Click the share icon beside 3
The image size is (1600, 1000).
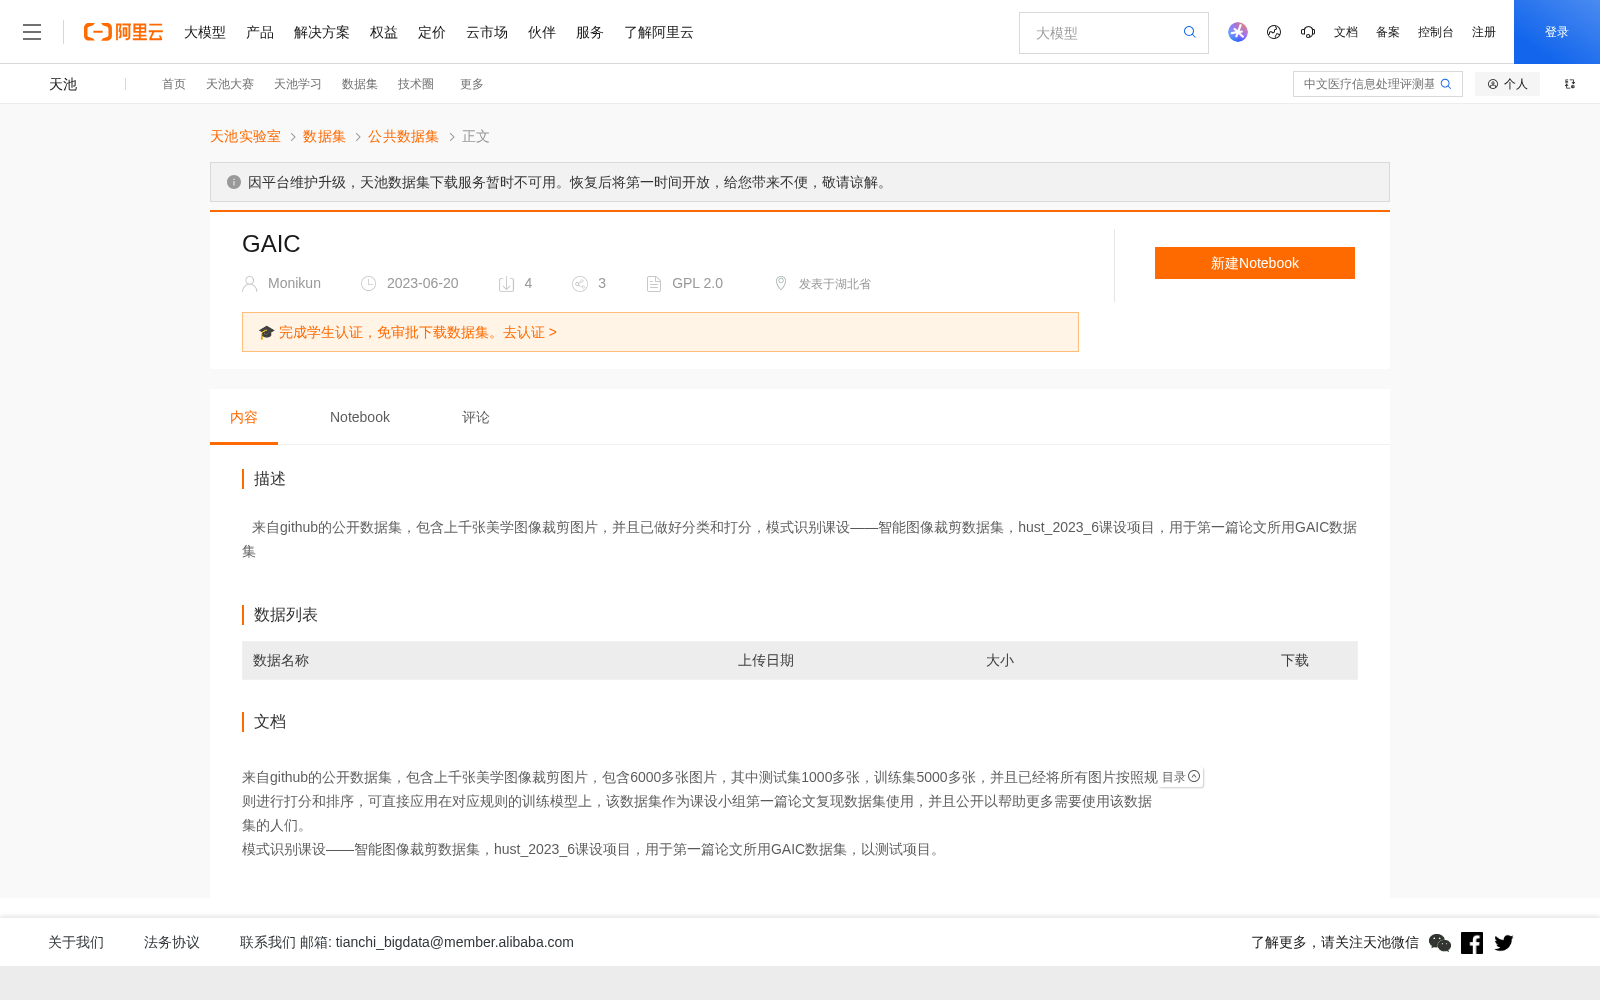tap(580, 284)
